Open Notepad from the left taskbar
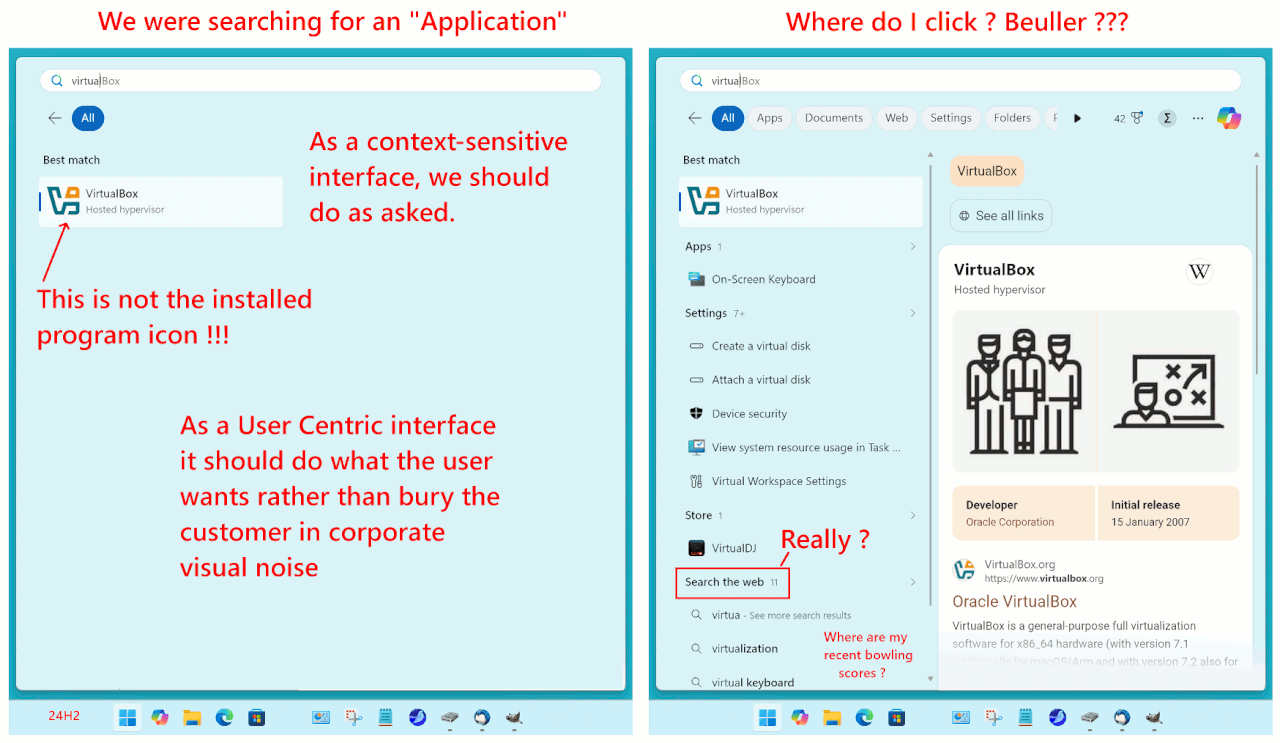Screen dimensions: 1280x743 point(385,717)
